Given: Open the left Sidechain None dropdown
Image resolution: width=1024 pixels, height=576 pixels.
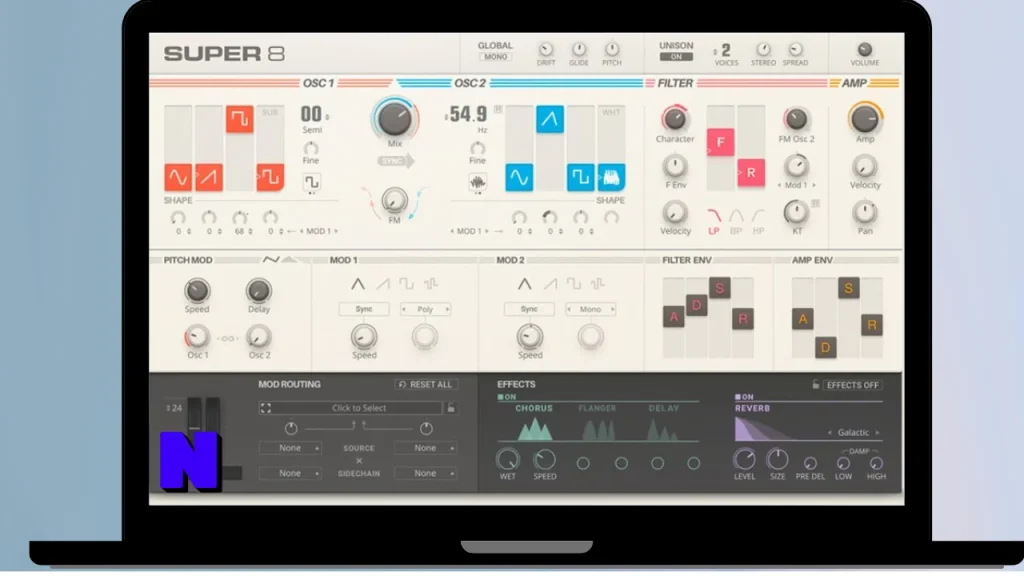Looking at the screenshot, I should (291, 473).
